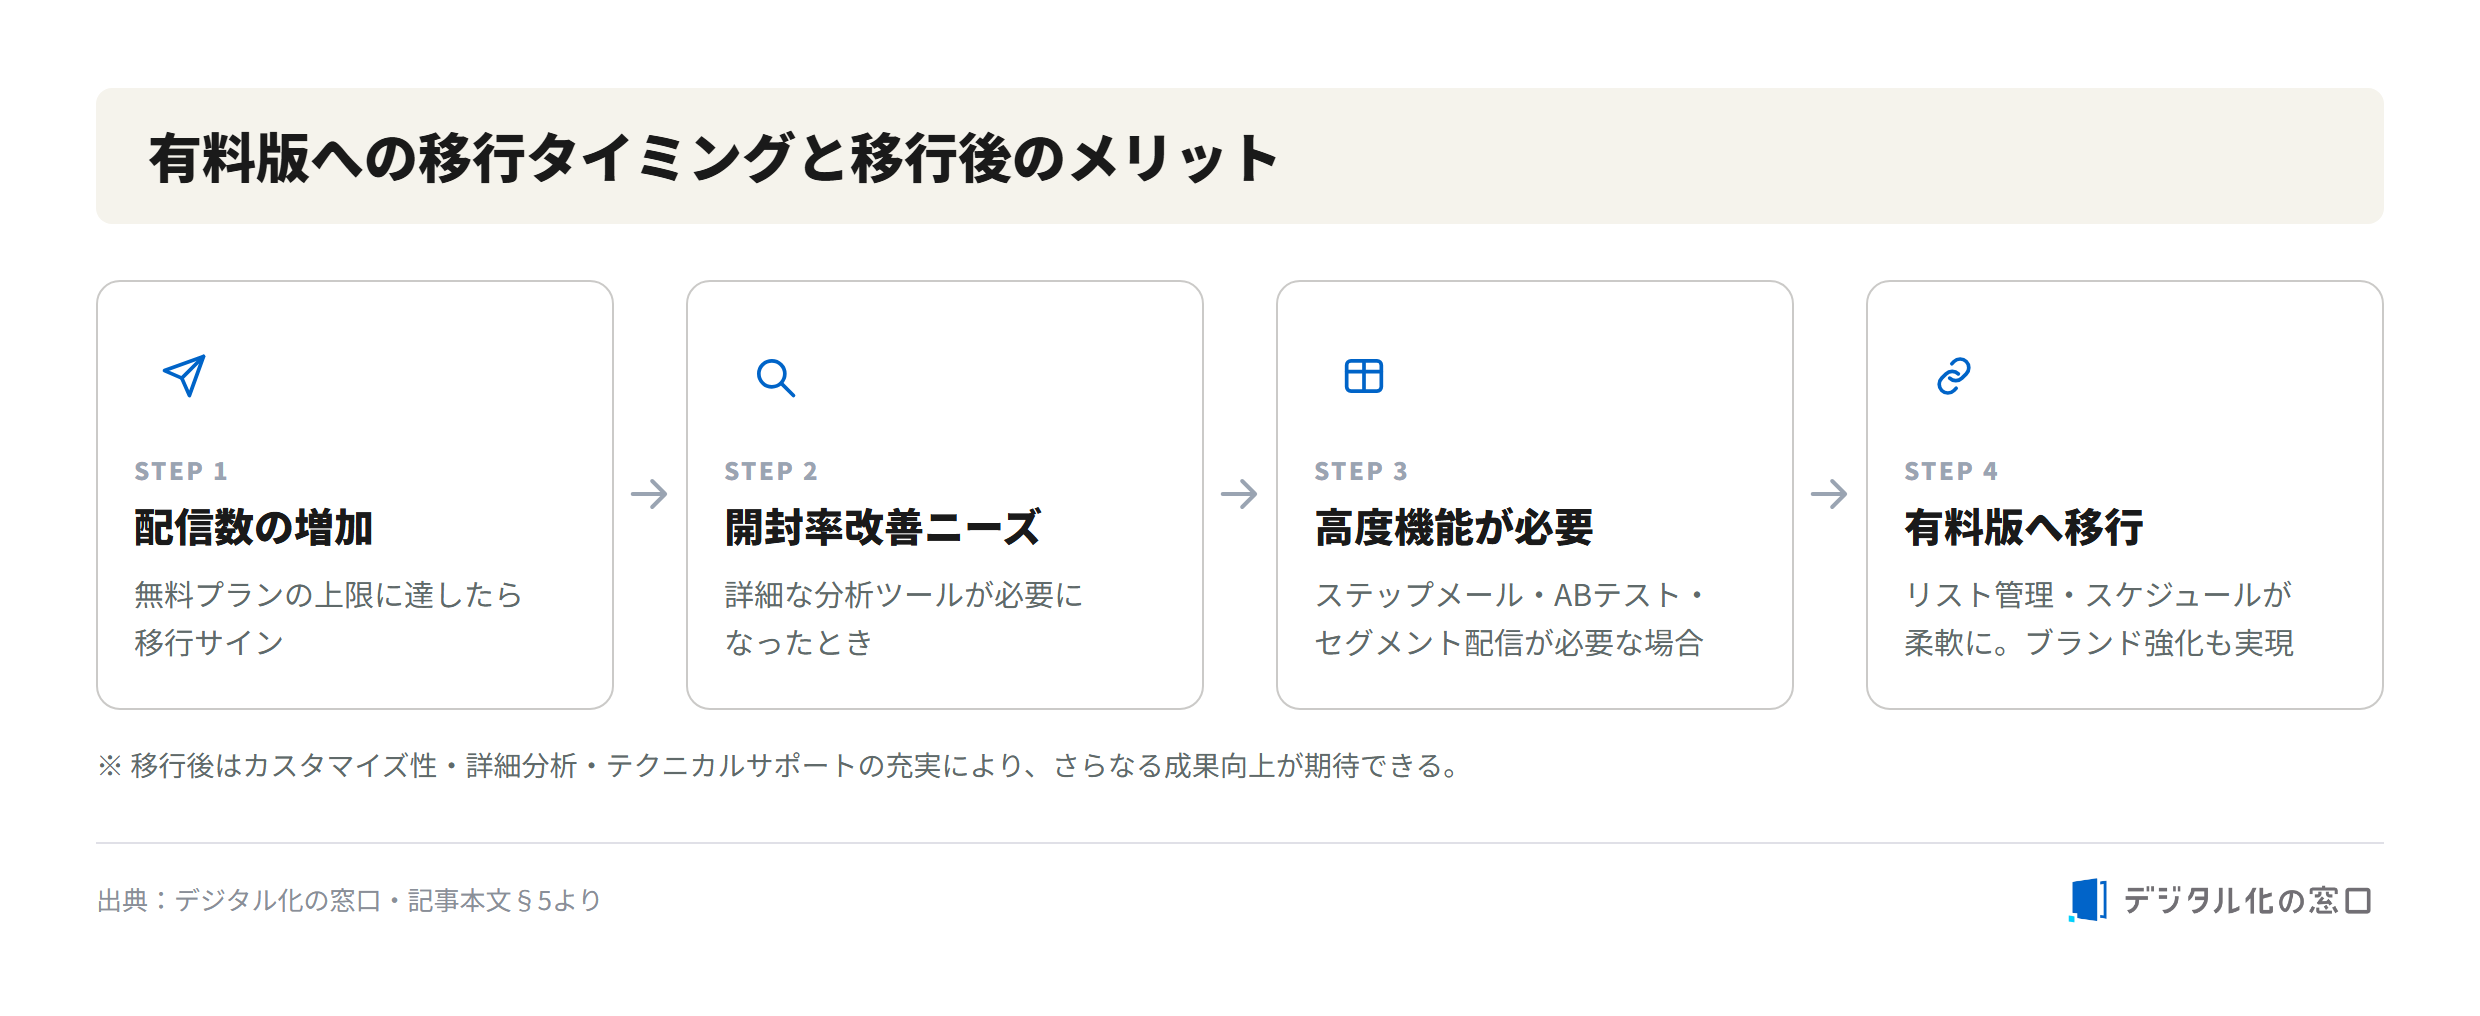The height and width of the screenshot is (1016, 2480).
Task: Click the table grid icon in Step 3
Action: 1364,376
